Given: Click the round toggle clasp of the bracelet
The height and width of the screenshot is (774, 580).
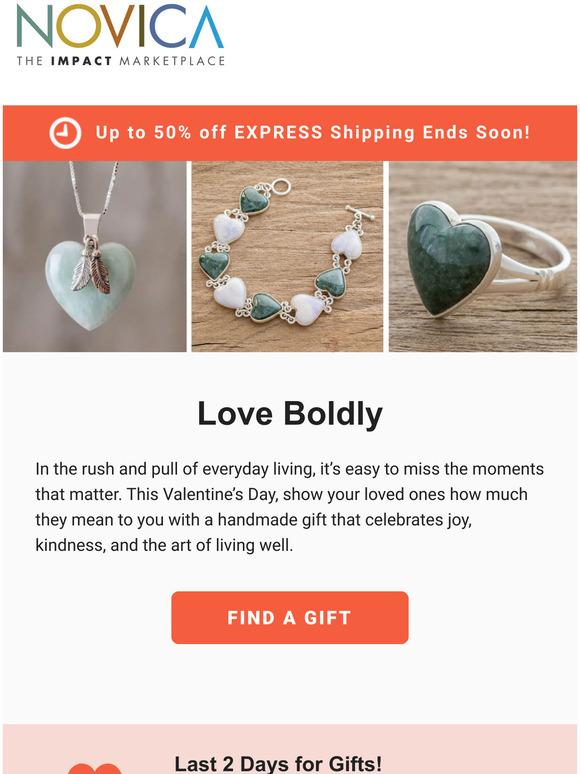Looking at the screenshot, I should pyautogui.click(x=281, y=187).
